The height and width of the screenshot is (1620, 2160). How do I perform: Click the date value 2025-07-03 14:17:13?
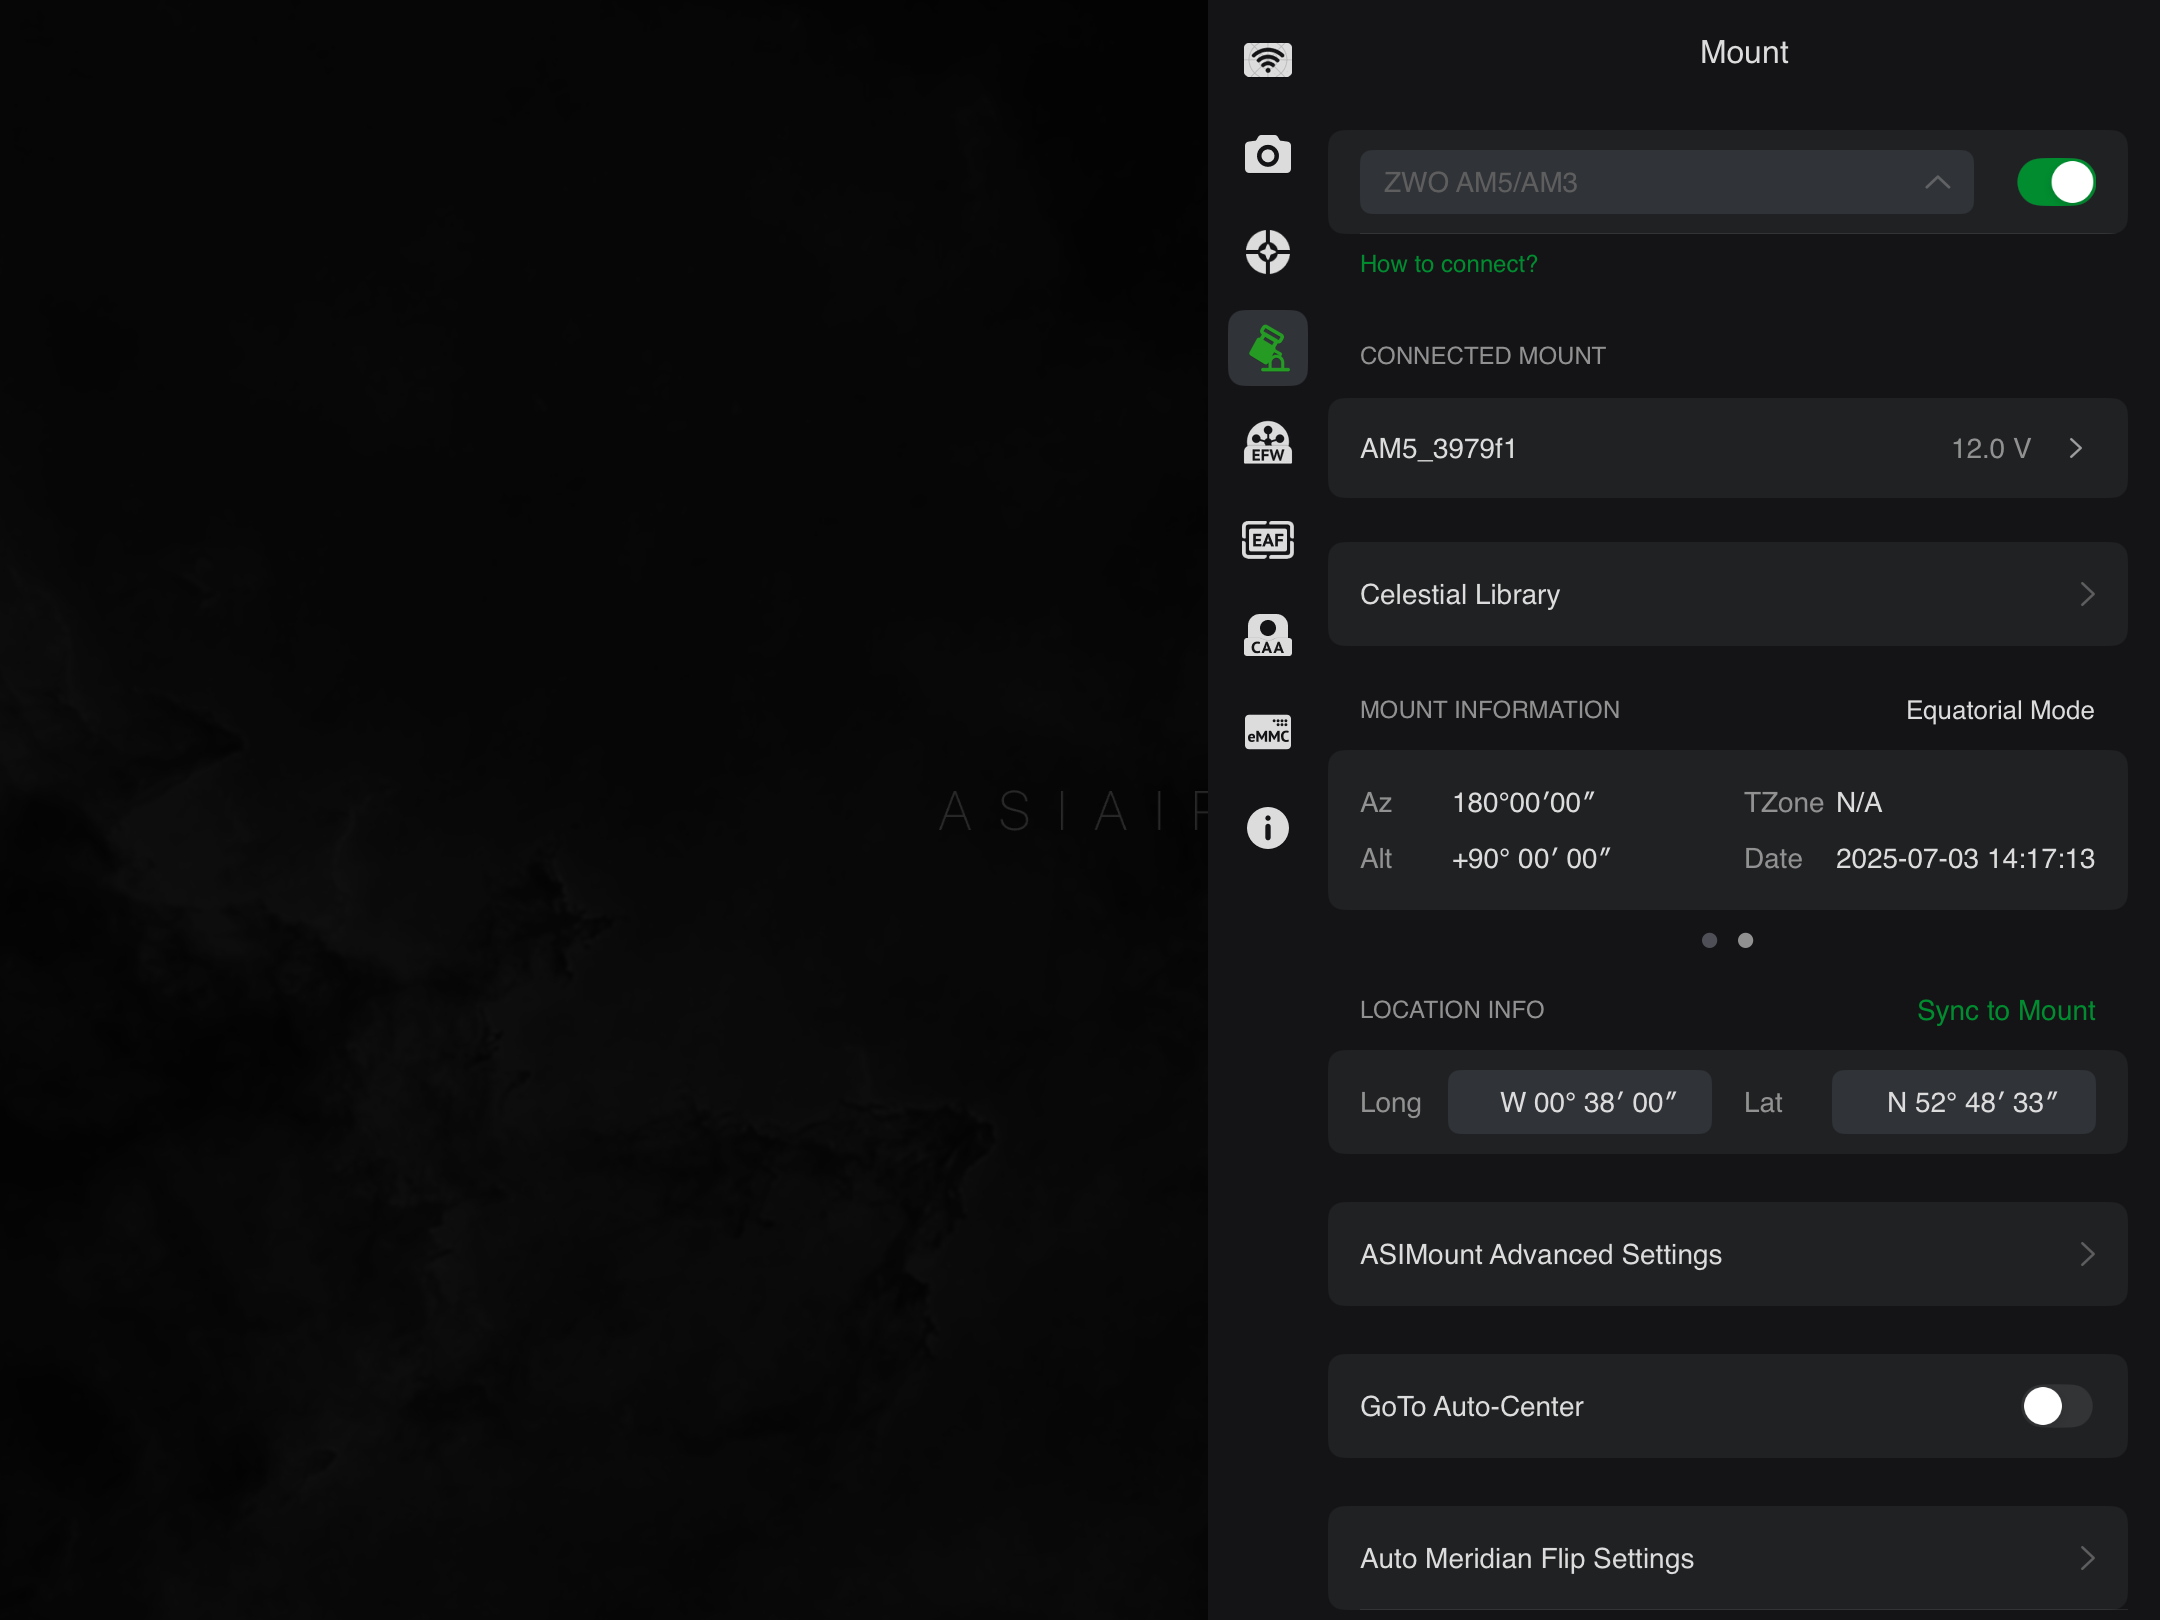point(1965,858)
